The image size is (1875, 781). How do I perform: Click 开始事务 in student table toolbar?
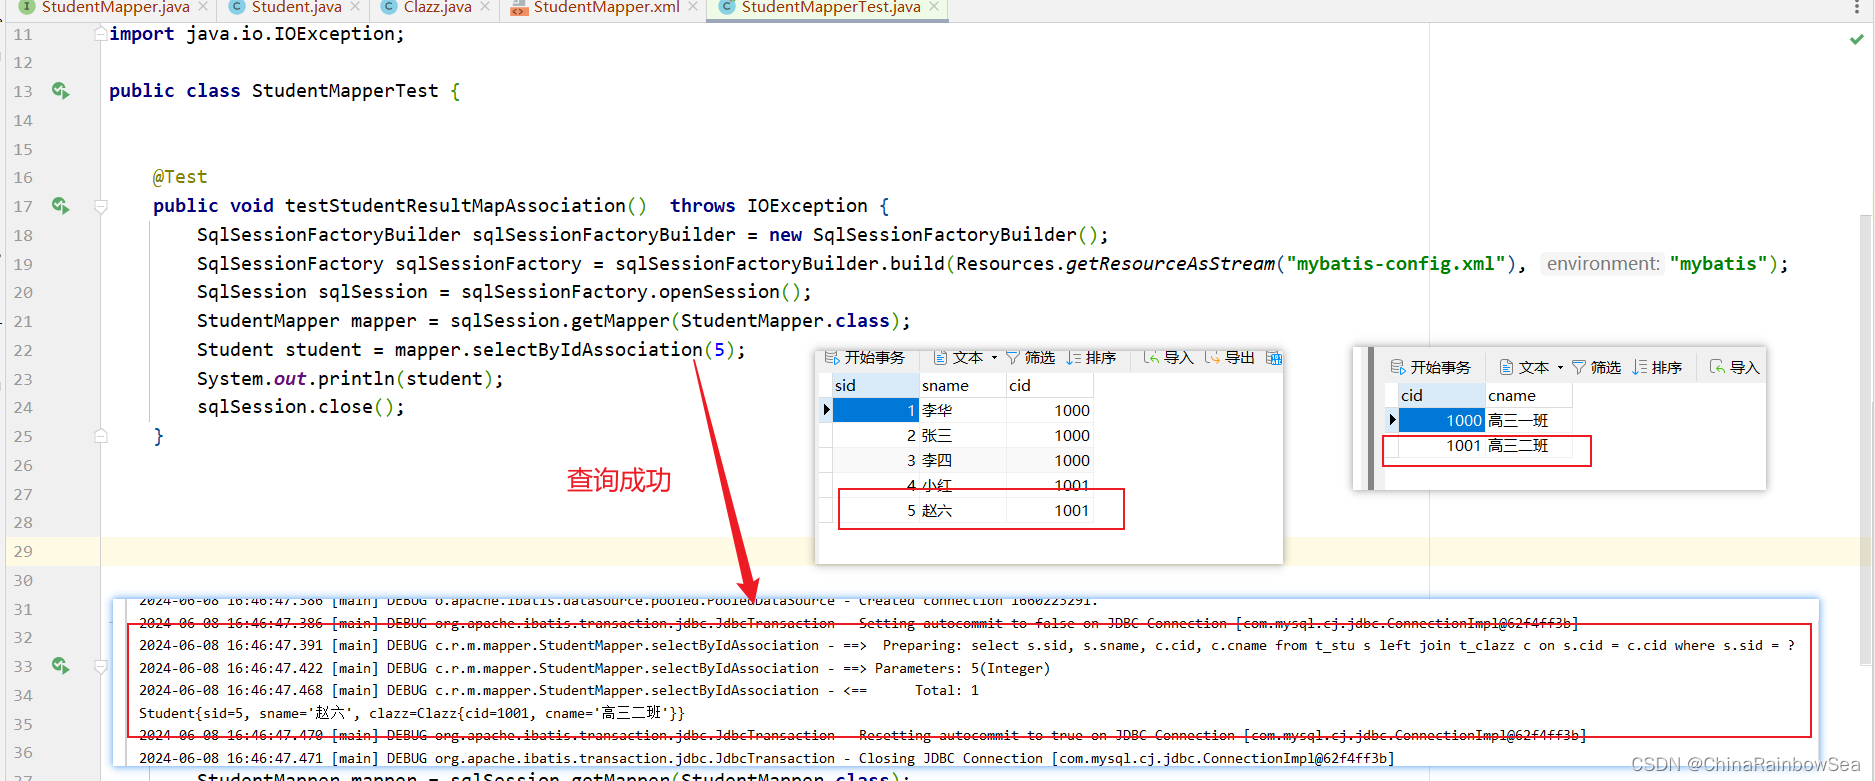865,357
